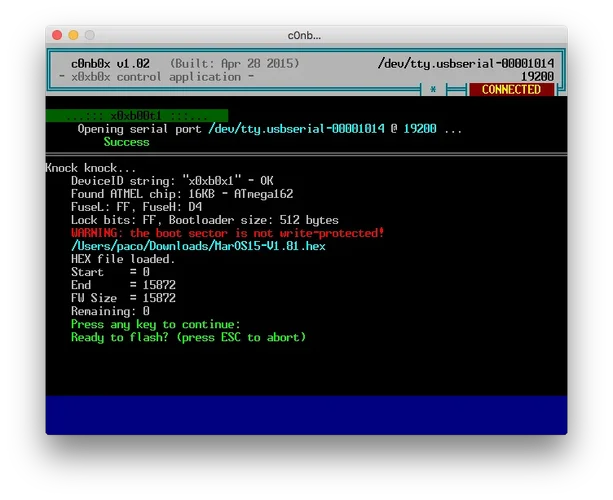Viewport: 613px width, 500px height.
Task: Click the 'Start = 0' line
Action: pos(110,272)
